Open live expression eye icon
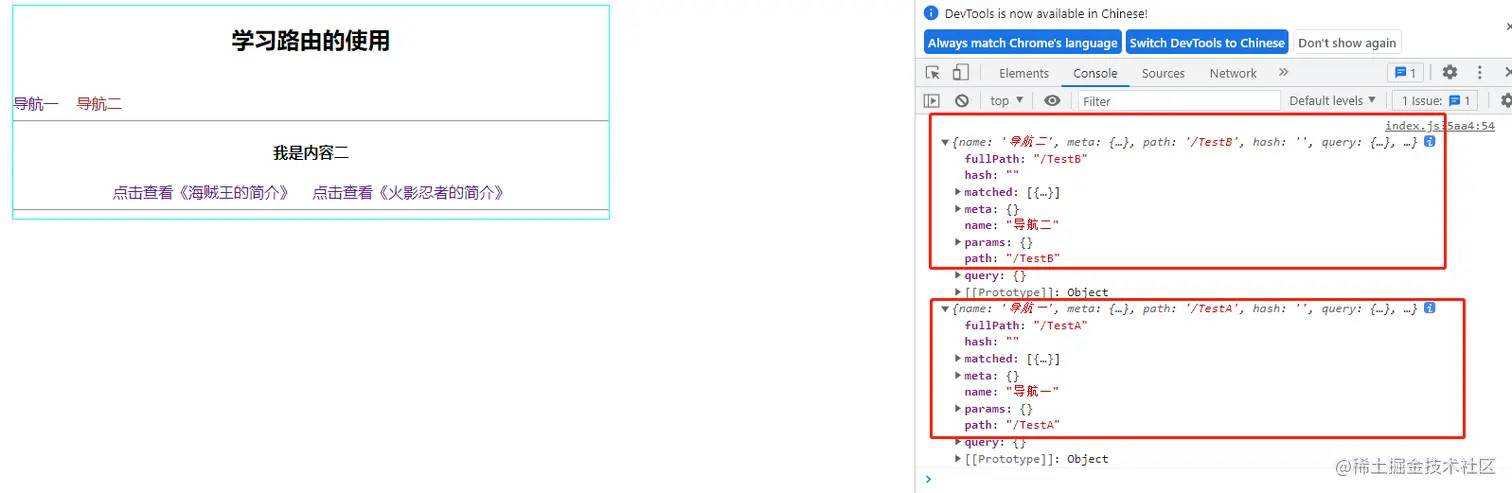 tap(1052, 101)
